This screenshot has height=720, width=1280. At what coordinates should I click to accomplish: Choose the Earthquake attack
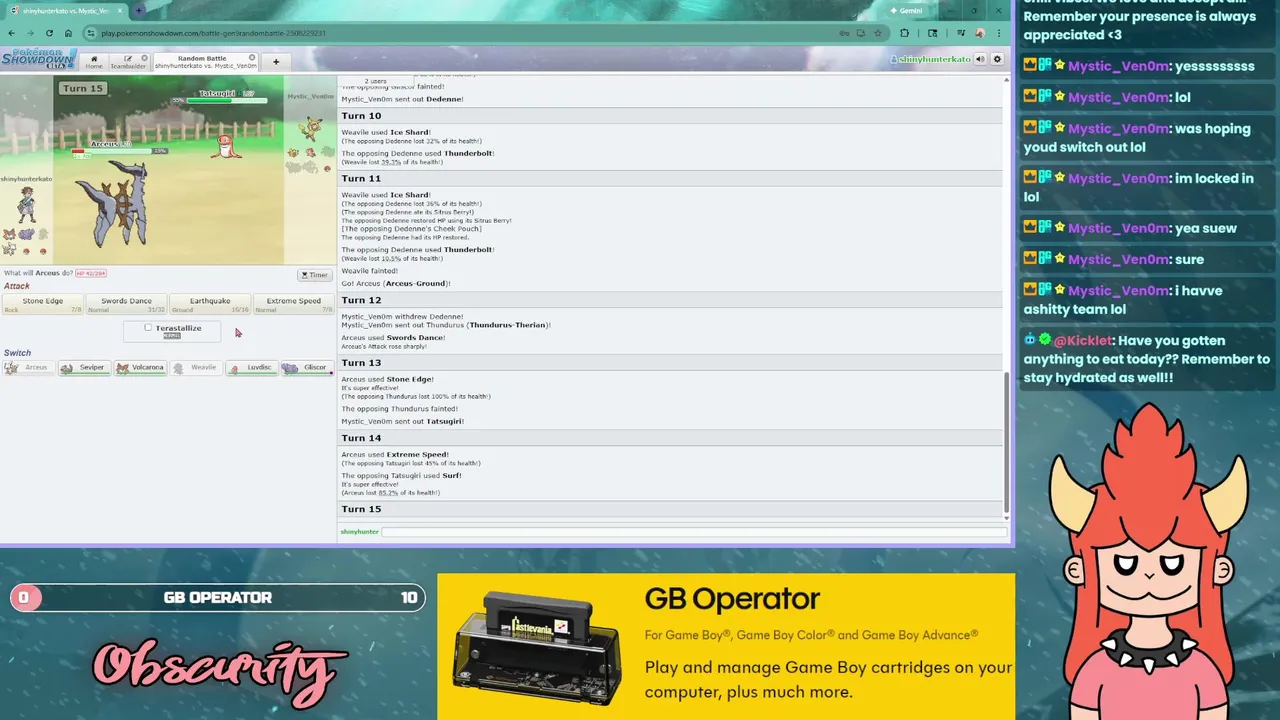[x=210, y=304]
